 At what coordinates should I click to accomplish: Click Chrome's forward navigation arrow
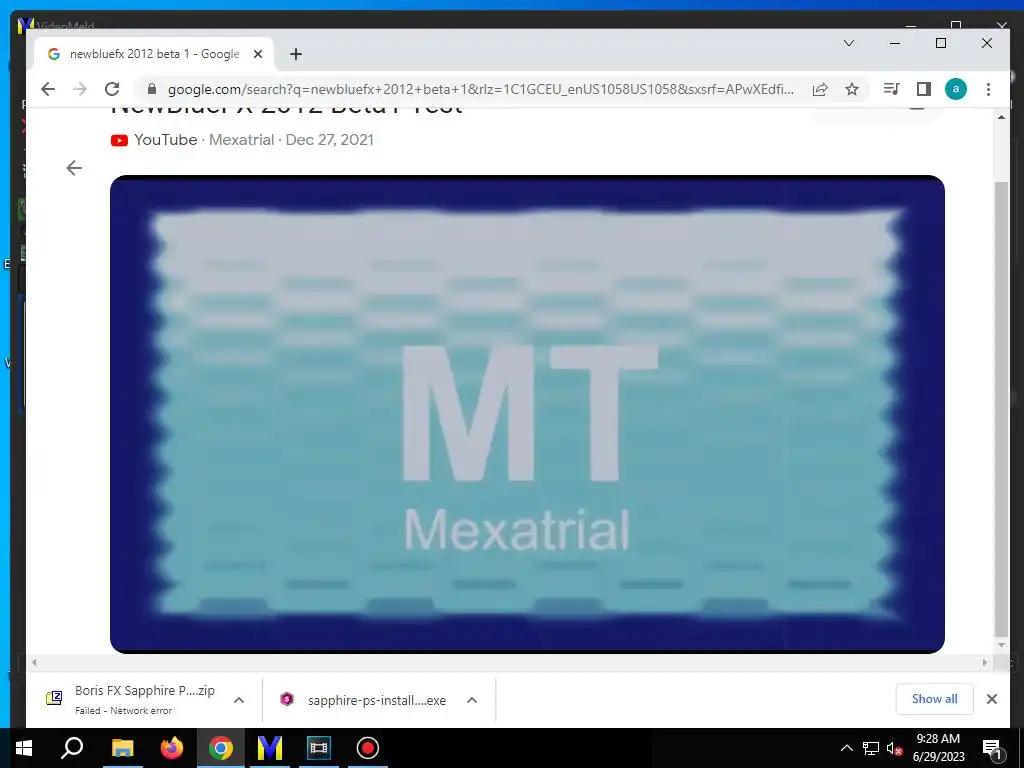[x=80, y=89]
